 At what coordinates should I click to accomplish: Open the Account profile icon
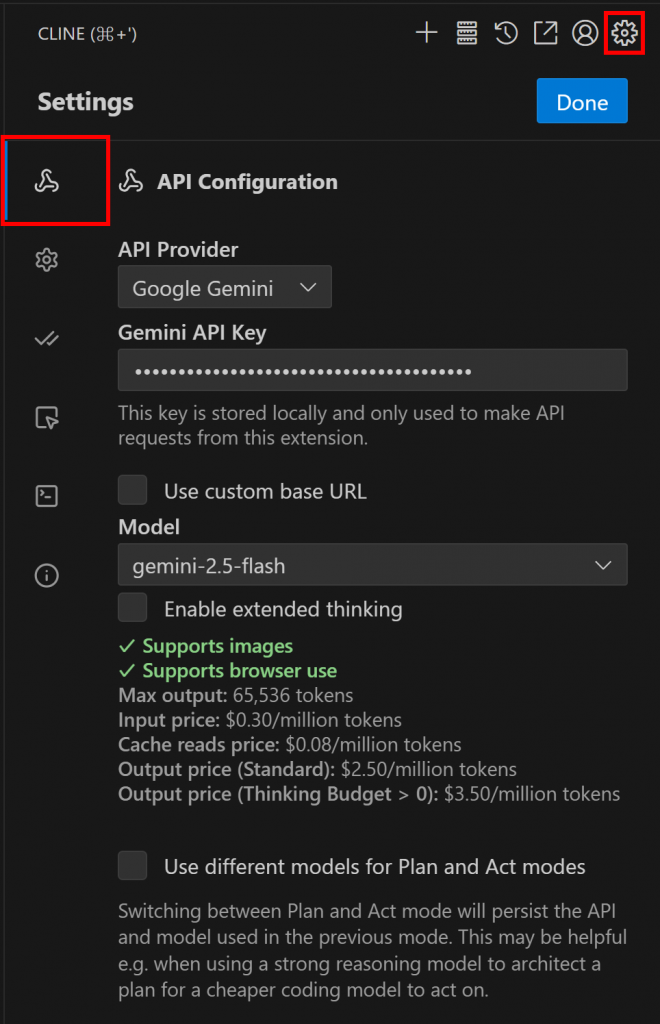[x=585, y=33]
